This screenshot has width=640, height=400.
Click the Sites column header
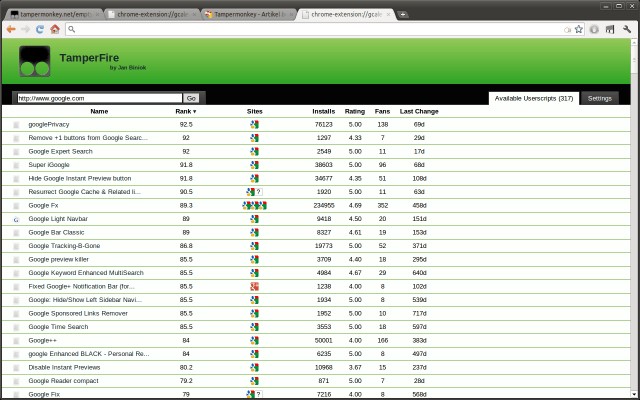pyautogui.click(x=255, y=111)
